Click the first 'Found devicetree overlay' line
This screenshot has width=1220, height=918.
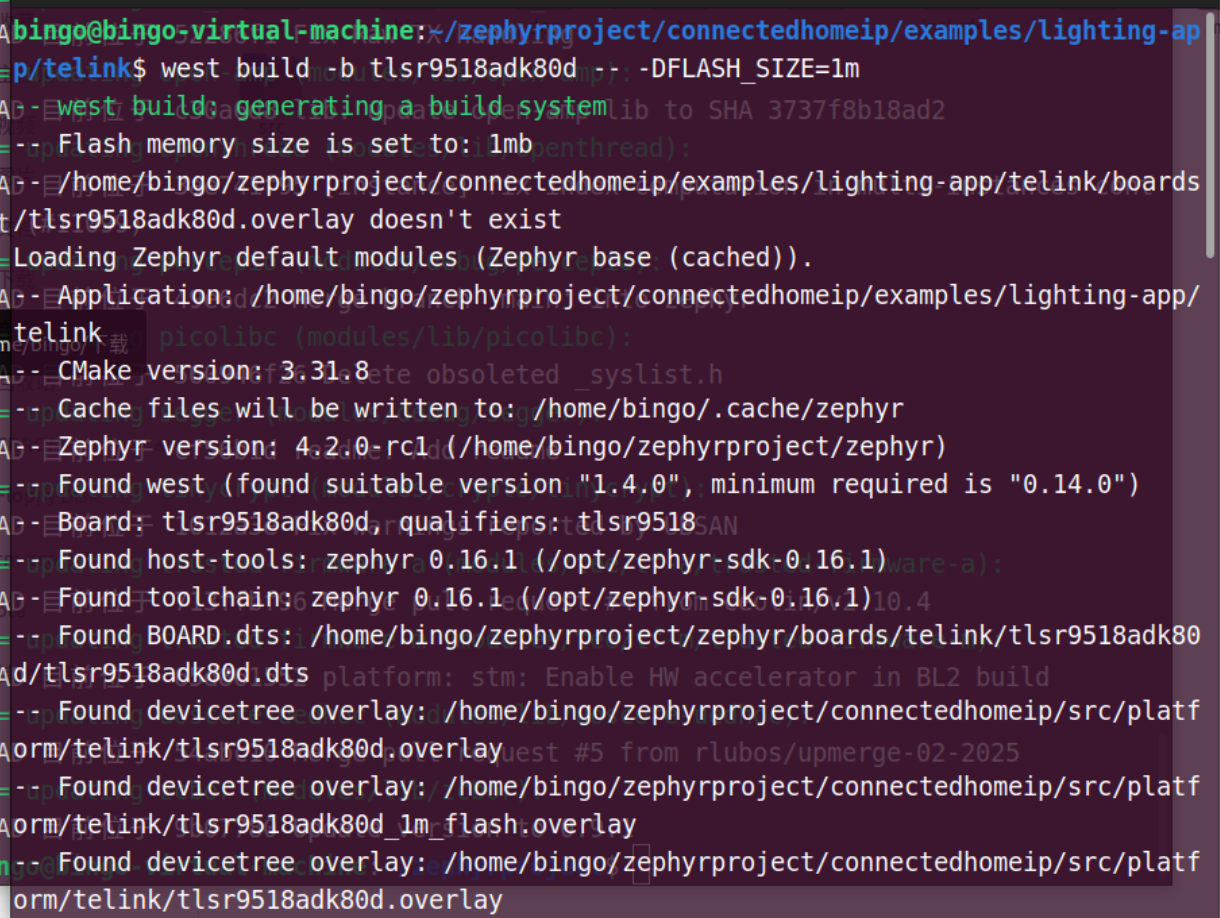point(606,730)
